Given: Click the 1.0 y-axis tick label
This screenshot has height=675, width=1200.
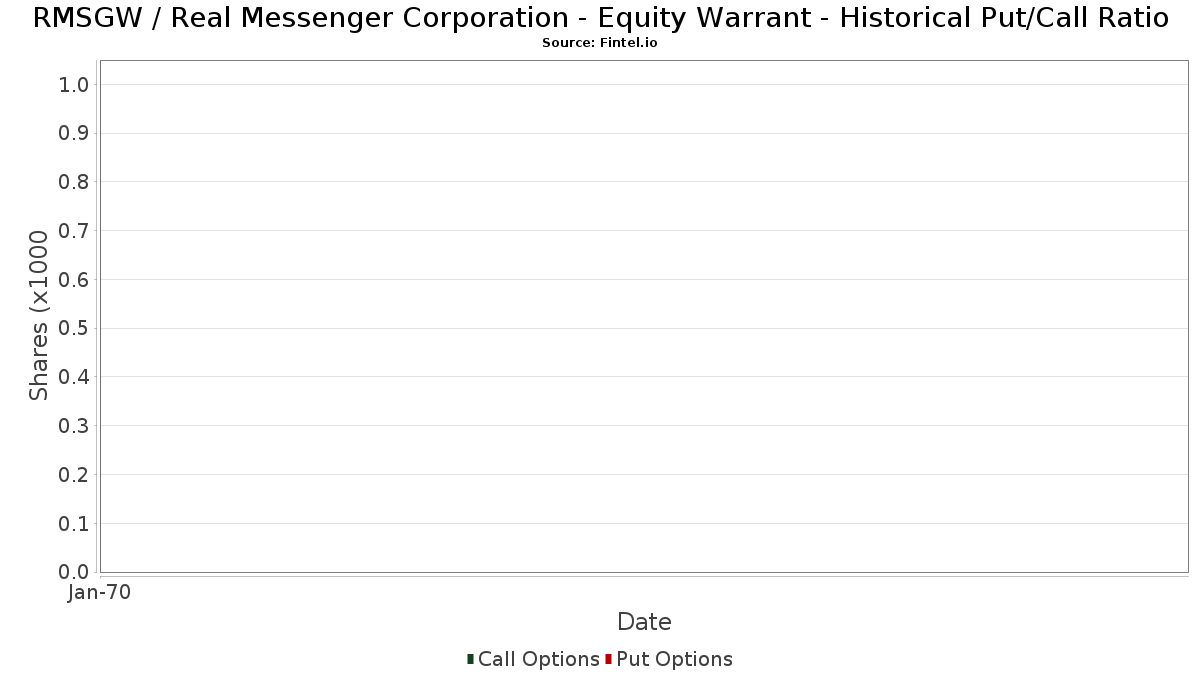Looking at the screenshot, I should [75, 85].
